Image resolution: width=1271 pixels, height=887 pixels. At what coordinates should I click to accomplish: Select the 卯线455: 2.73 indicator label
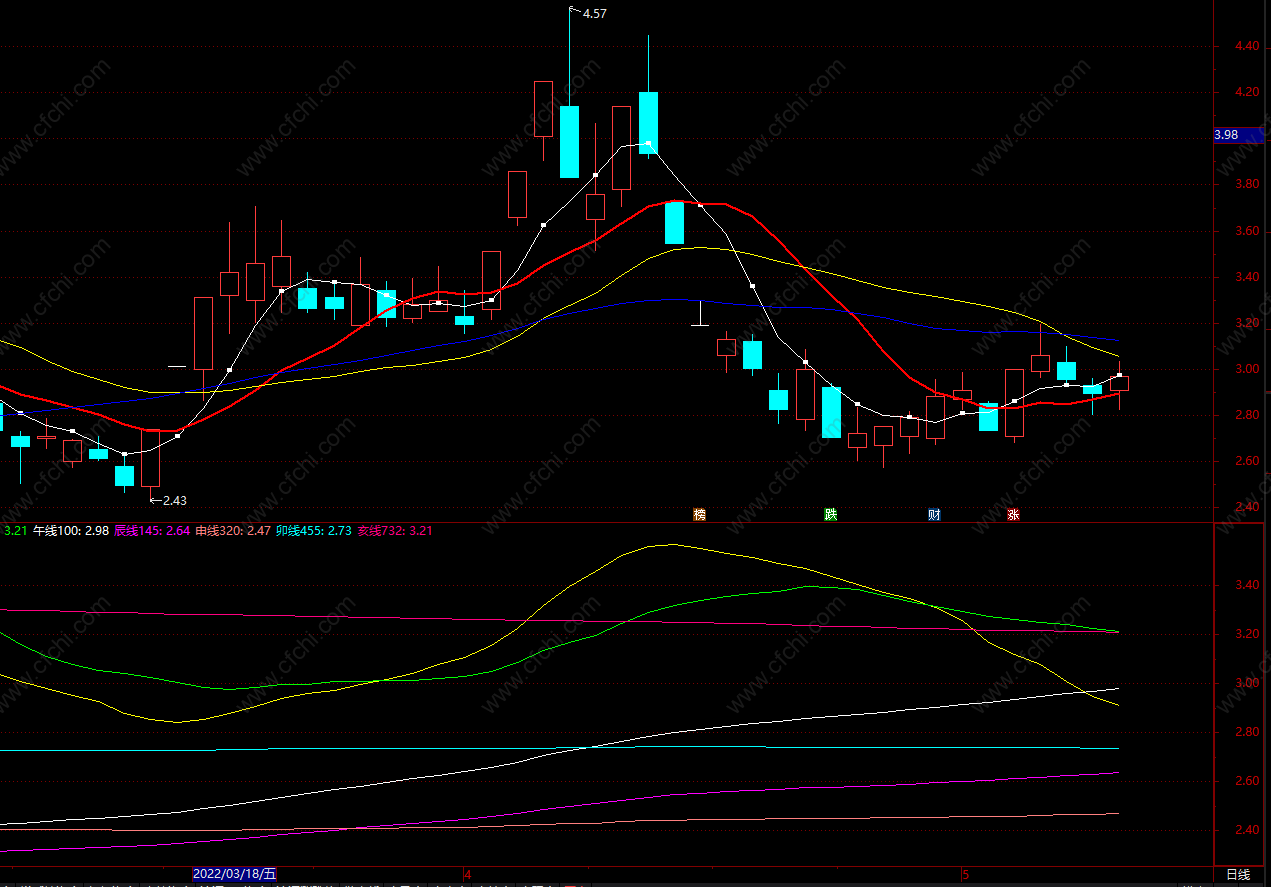tap(314, 531)
